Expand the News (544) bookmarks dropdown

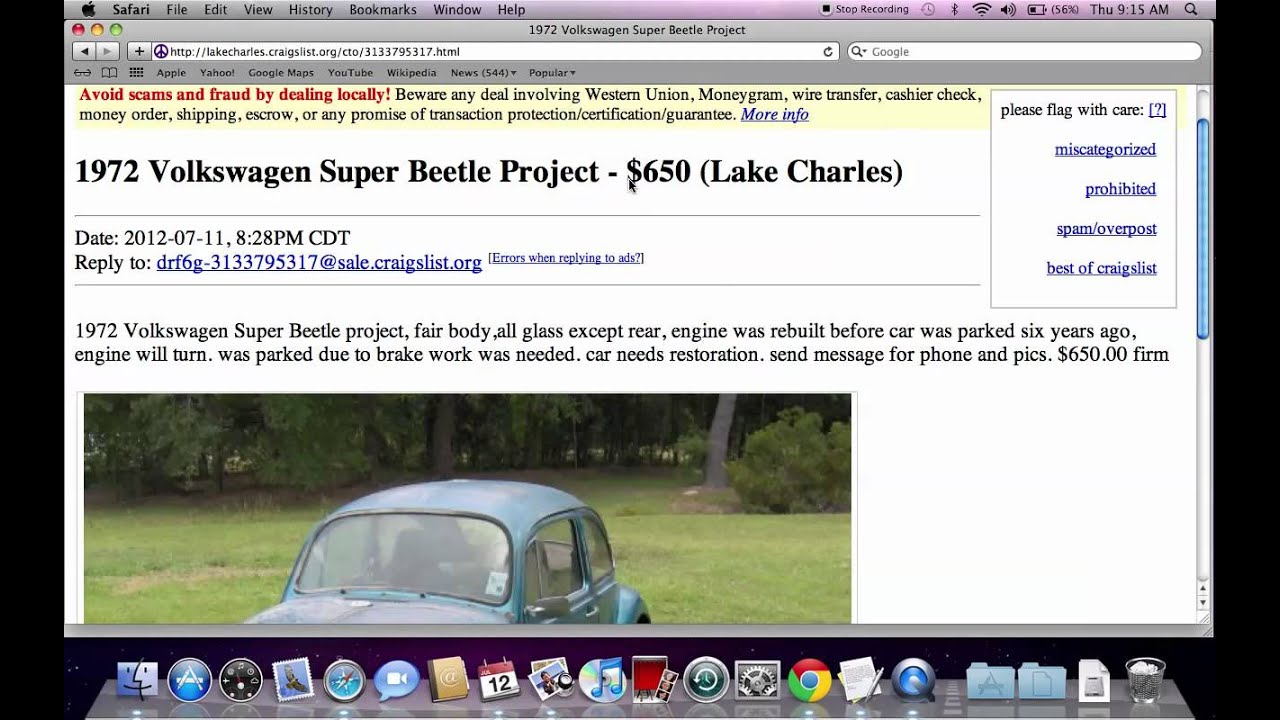pos(483,73)
